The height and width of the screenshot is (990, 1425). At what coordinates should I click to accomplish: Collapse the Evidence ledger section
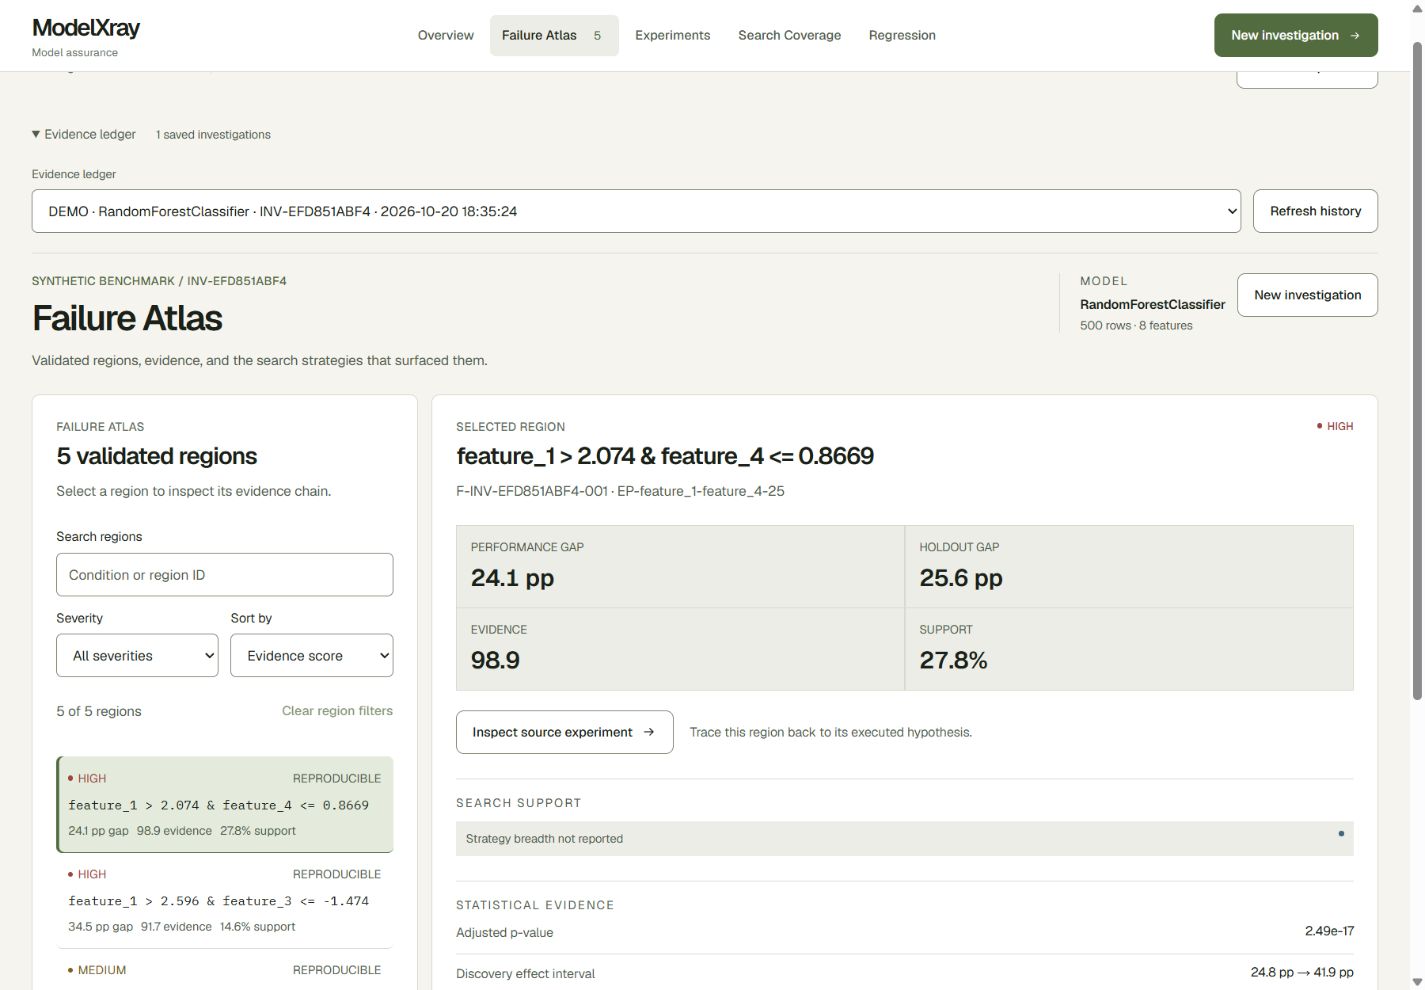[x=84, y=134]
